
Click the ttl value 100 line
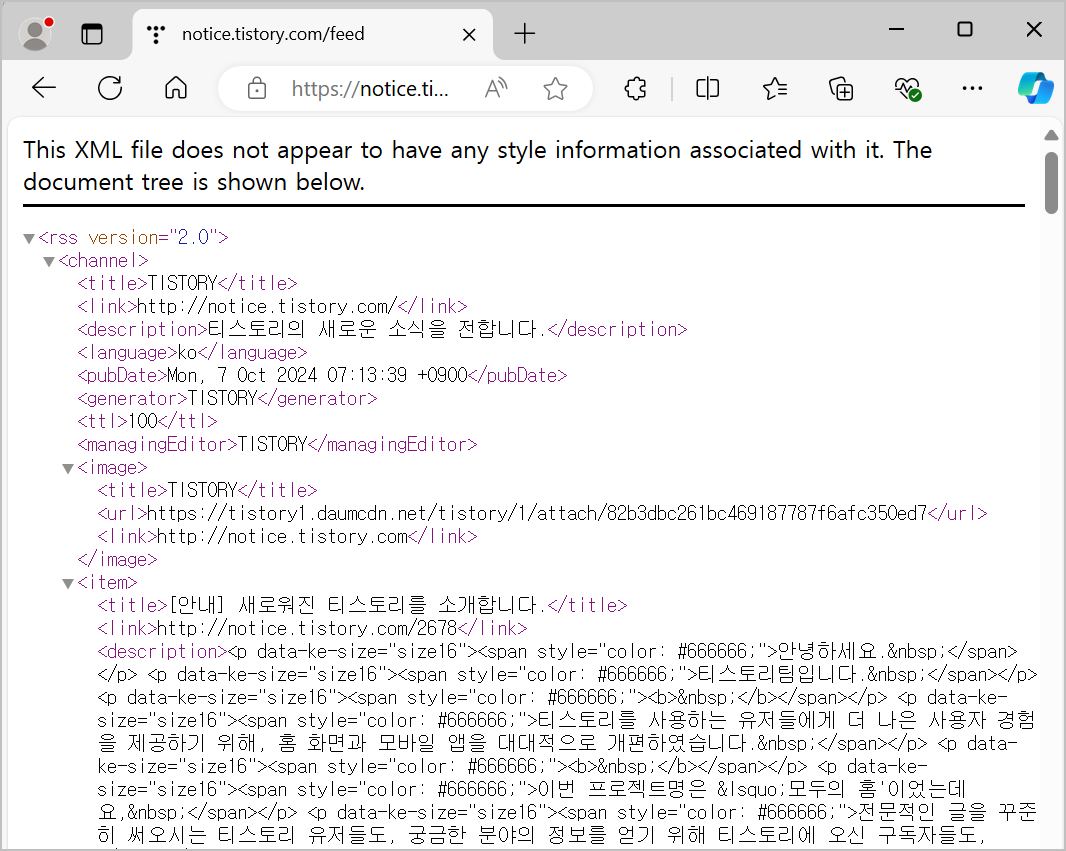pos(148,421)
